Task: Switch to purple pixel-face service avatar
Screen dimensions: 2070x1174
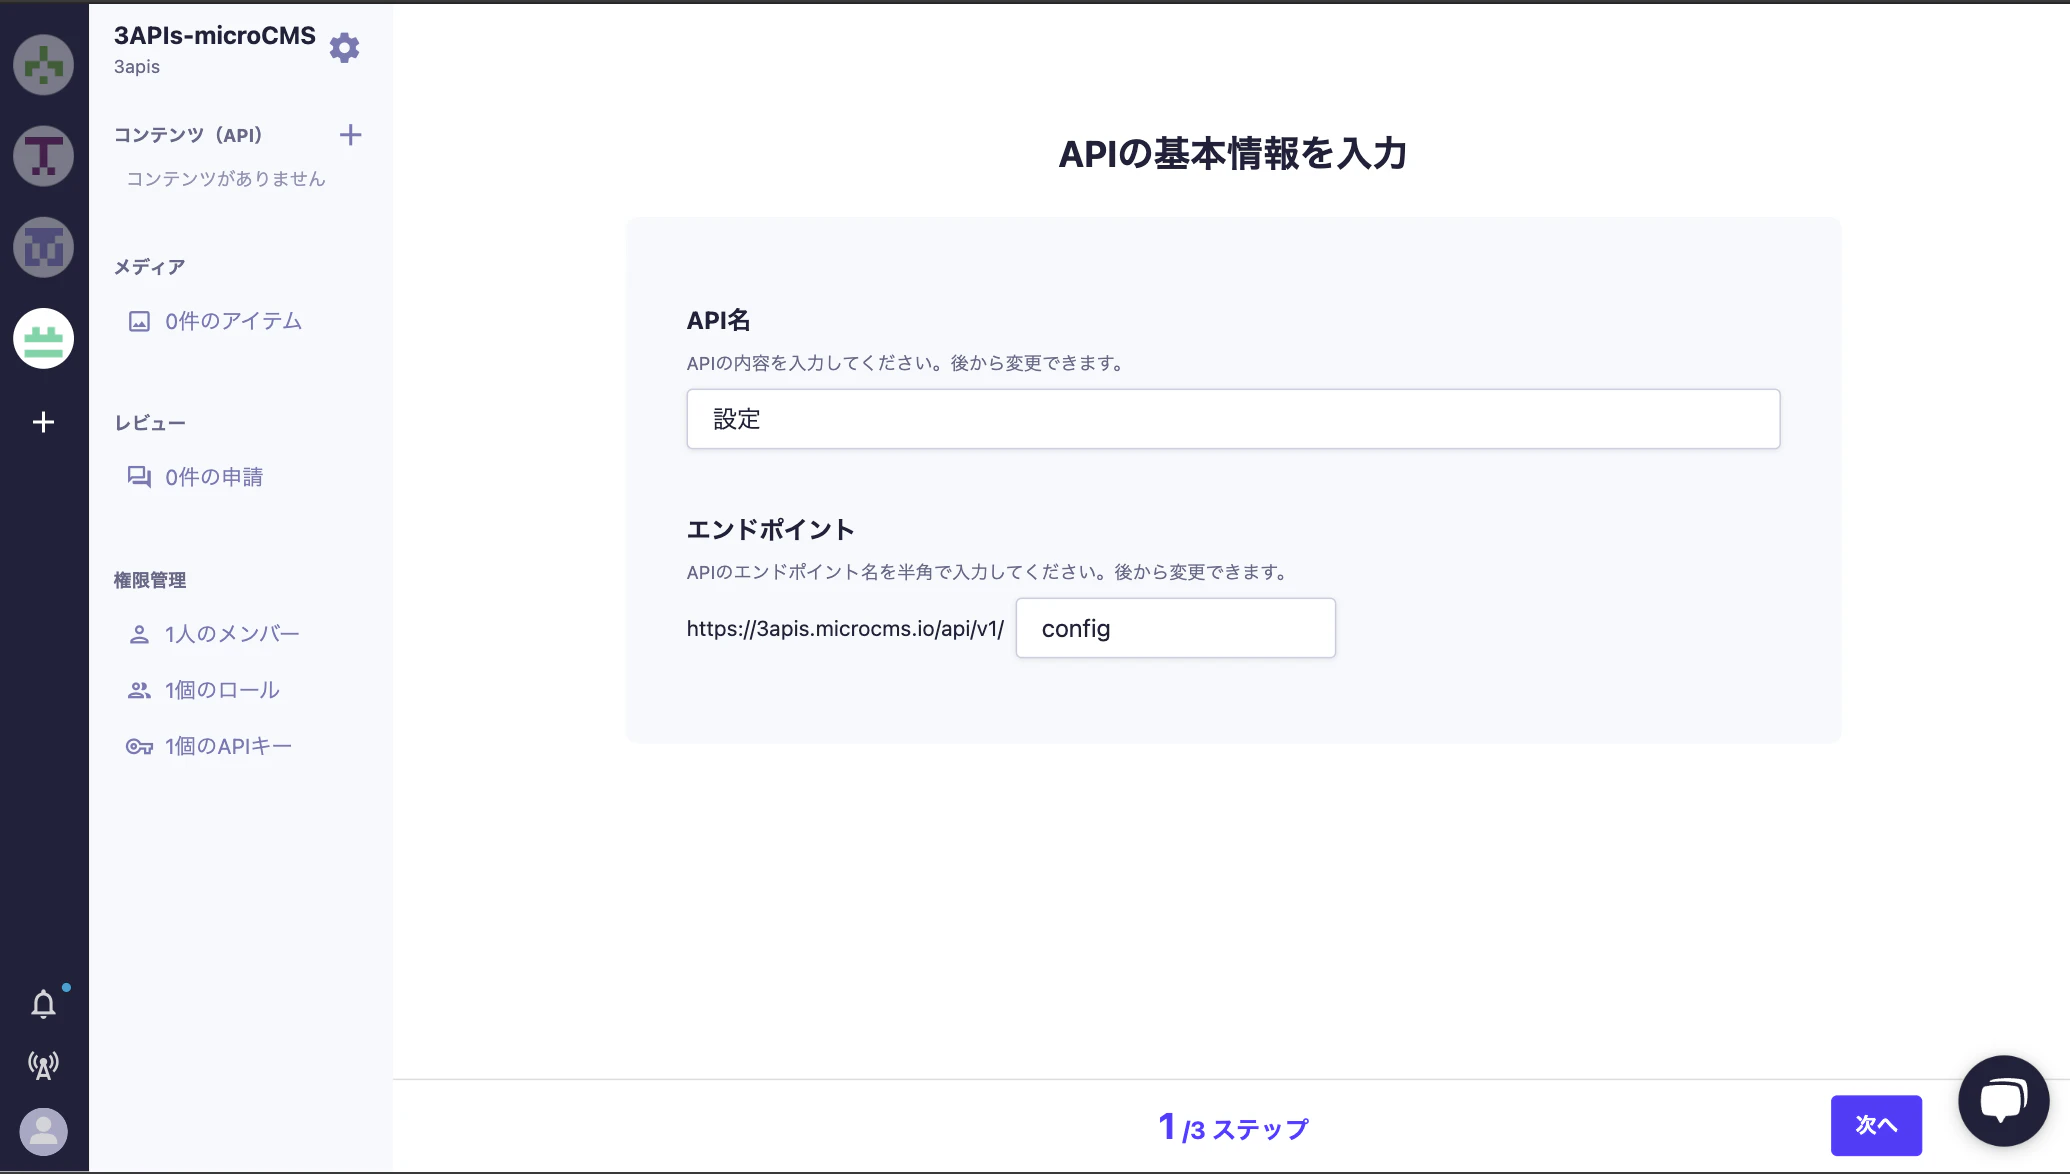Action: [x=43, y=247]
